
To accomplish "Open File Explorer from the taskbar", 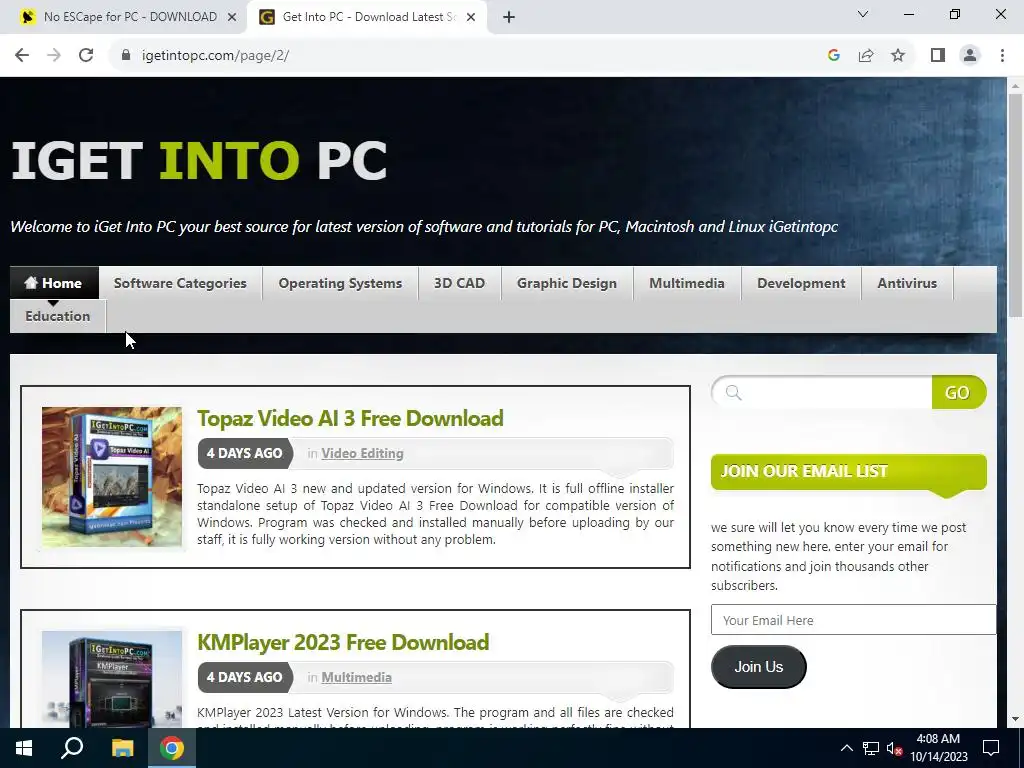I will [x=122, y=748].
